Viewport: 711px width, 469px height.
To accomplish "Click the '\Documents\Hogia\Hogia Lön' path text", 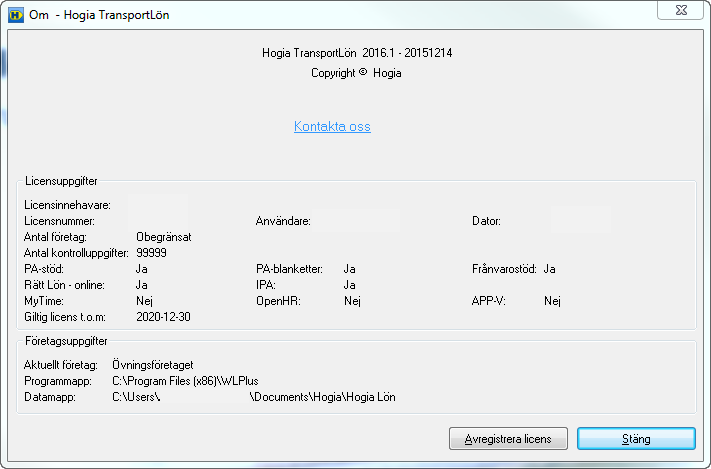I will [322, 397].
